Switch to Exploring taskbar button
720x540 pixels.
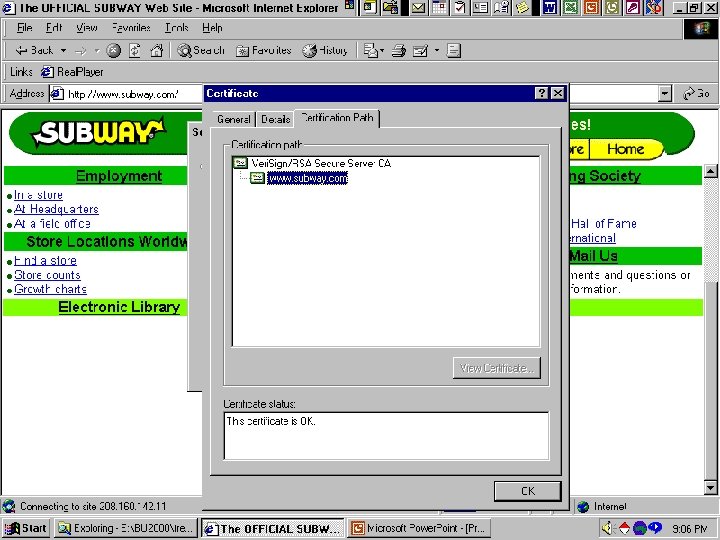point(126,529)
